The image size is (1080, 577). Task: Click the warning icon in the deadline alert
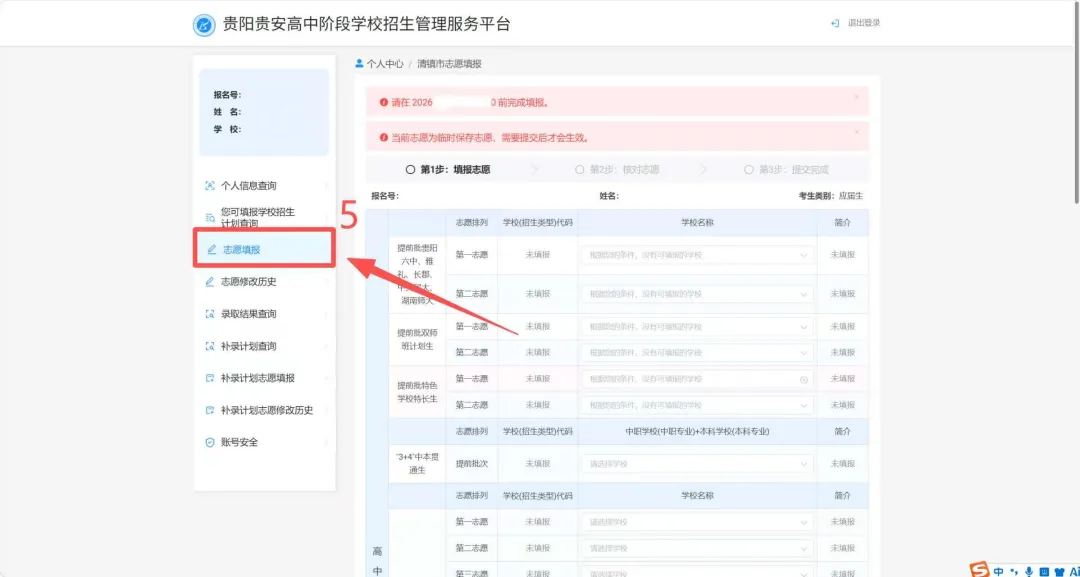384,103
